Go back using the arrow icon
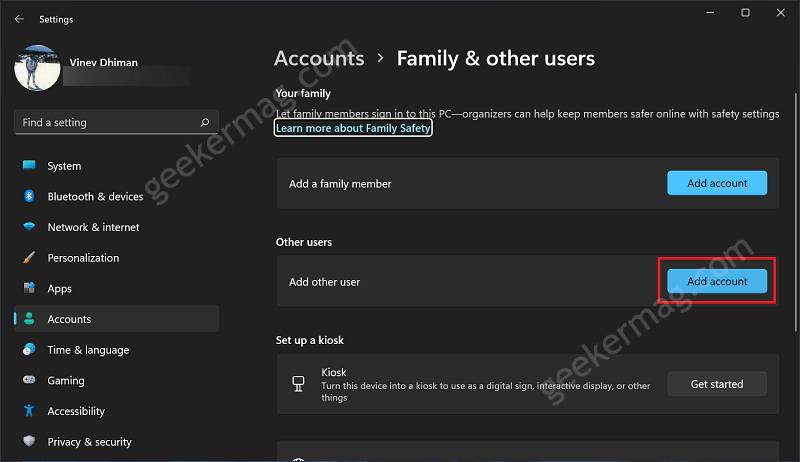 (x=19, y=19)
